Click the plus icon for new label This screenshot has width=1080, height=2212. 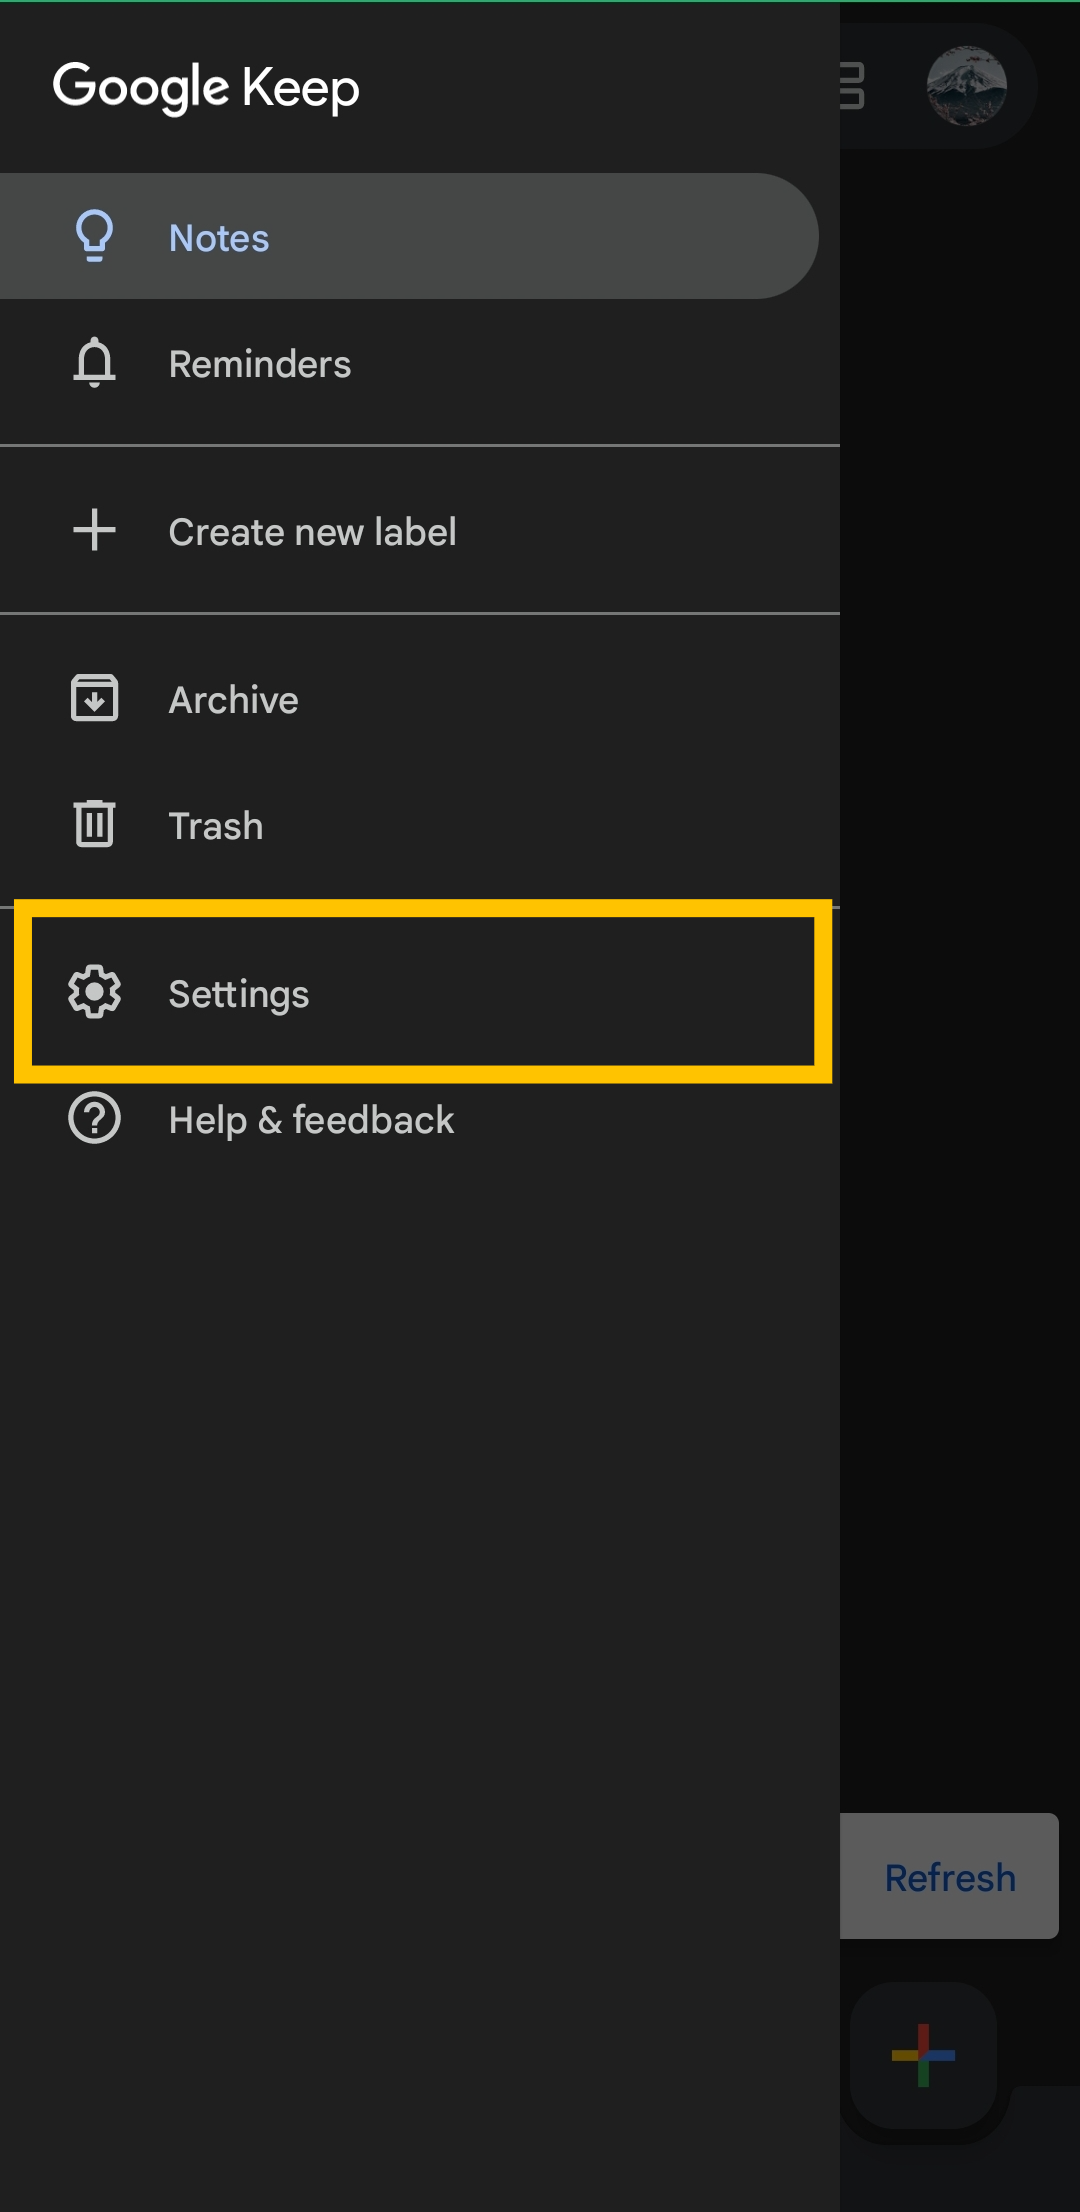click(x=95, y=531)
